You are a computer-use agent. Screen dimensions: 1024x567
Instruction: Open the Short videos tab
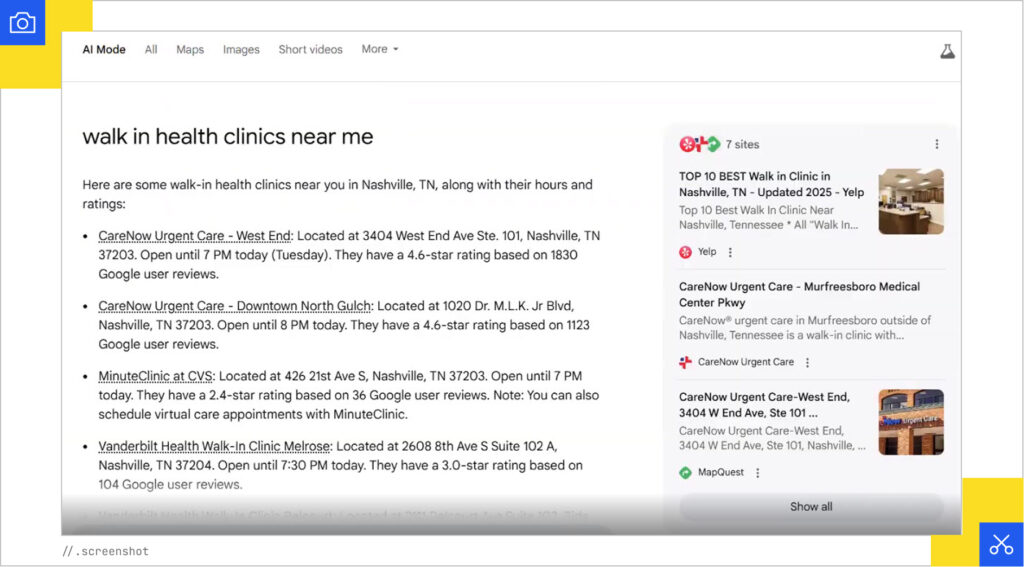coord(310,49)
